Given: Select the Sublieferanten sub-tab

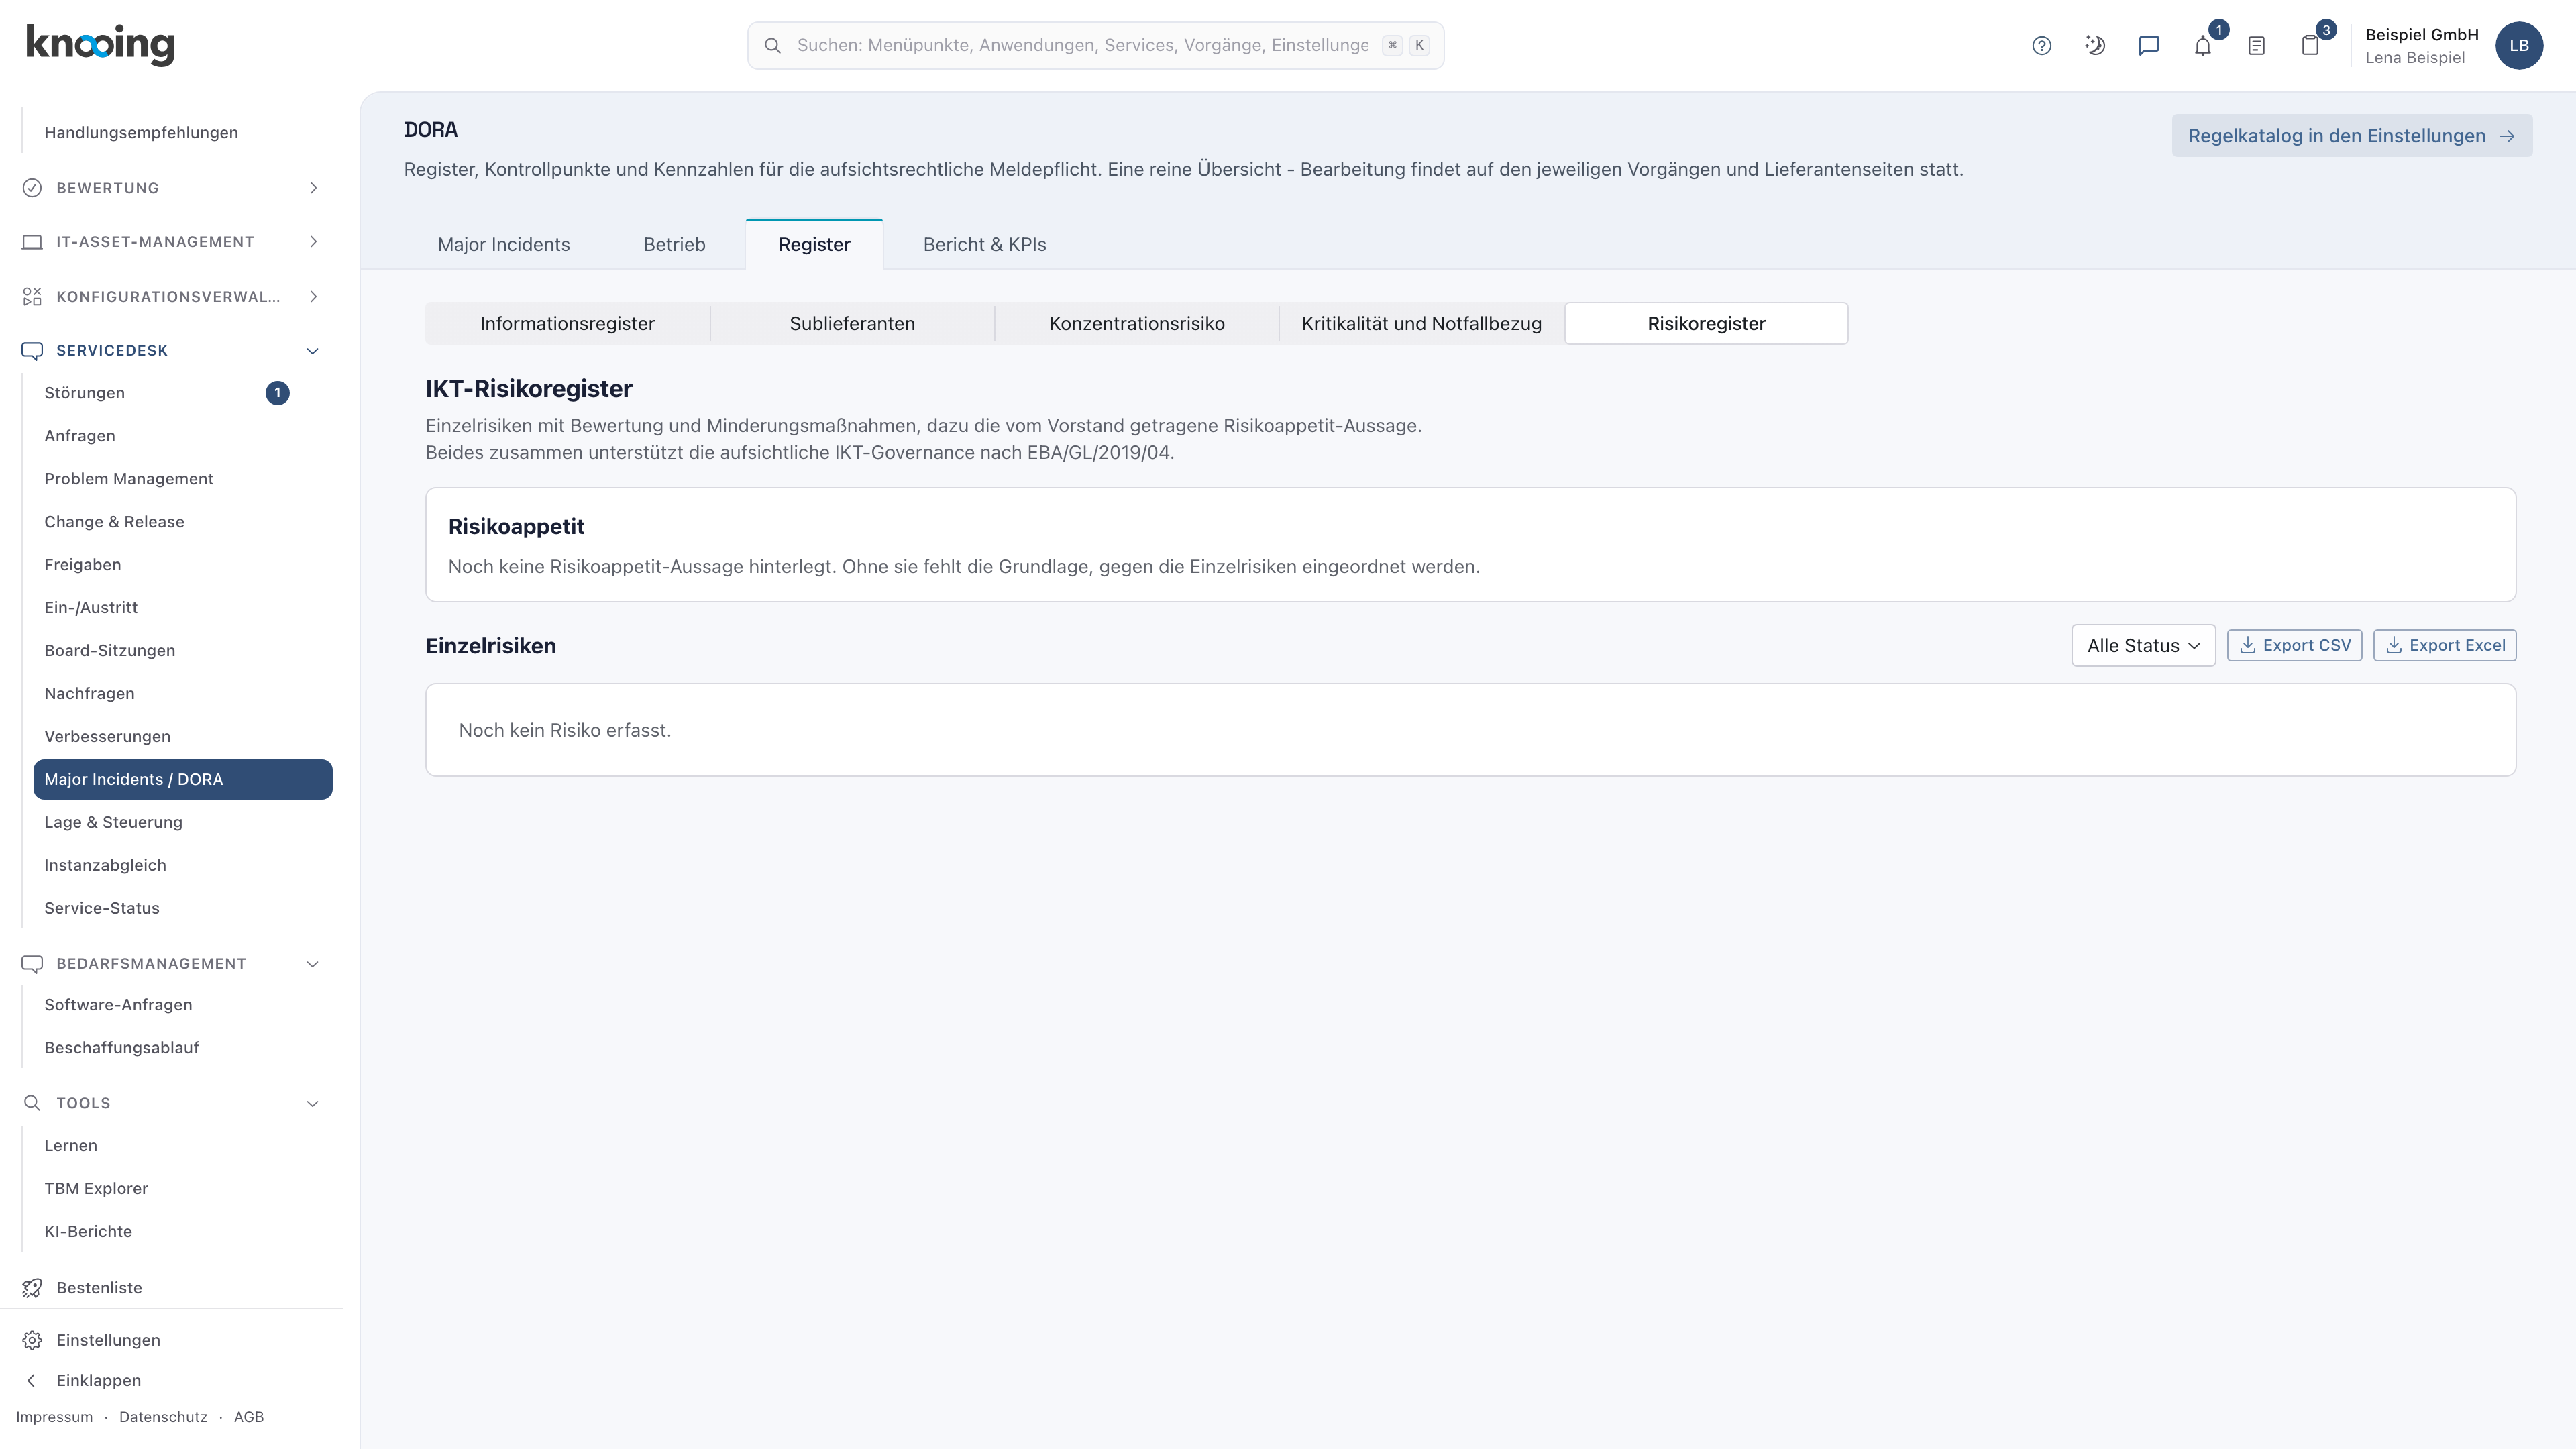Looking at the screenshot, I should coord(852,323).
